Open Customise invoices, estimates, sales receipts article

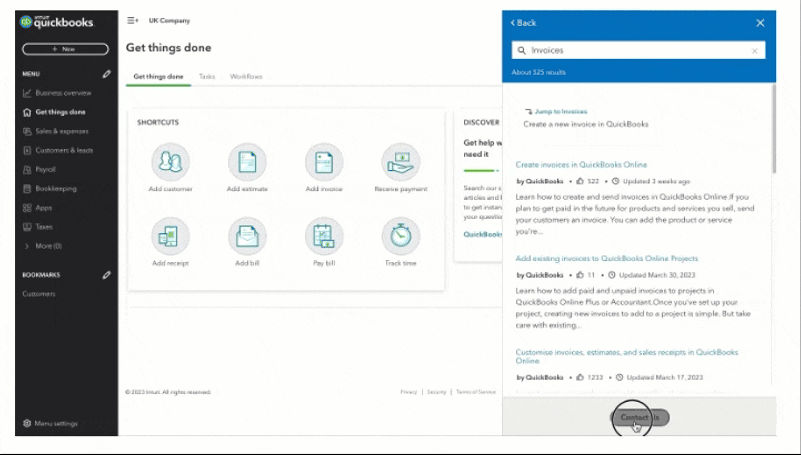tap(627, 356)
